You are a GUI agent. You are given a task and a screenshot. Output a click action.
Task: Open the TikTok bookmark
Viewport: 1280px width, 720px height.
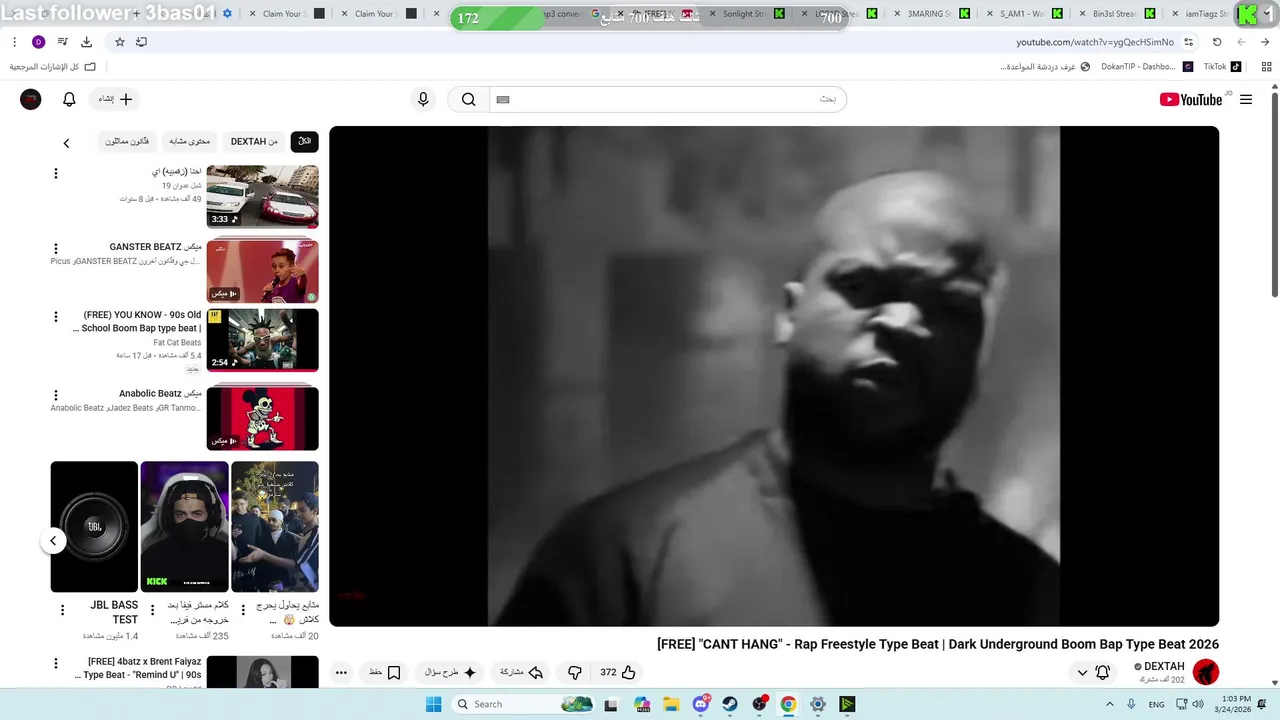coord(1222,67)
